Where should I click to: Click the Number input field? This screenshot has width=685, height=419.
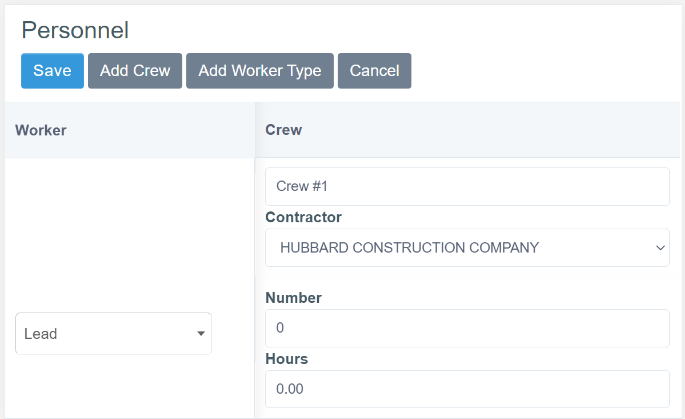coord(467,328)
